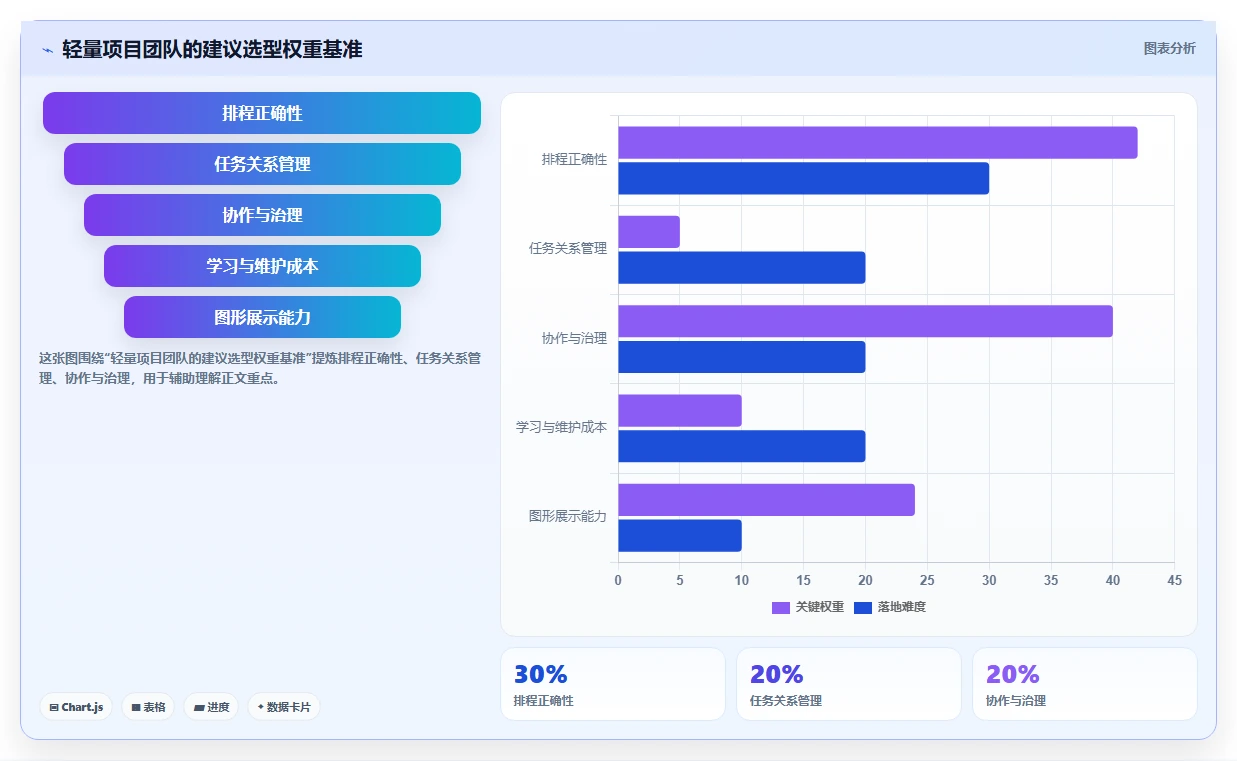Click the 图形展示能力 chart axis label
The image size is (1237, 761).
coord(568,517)
